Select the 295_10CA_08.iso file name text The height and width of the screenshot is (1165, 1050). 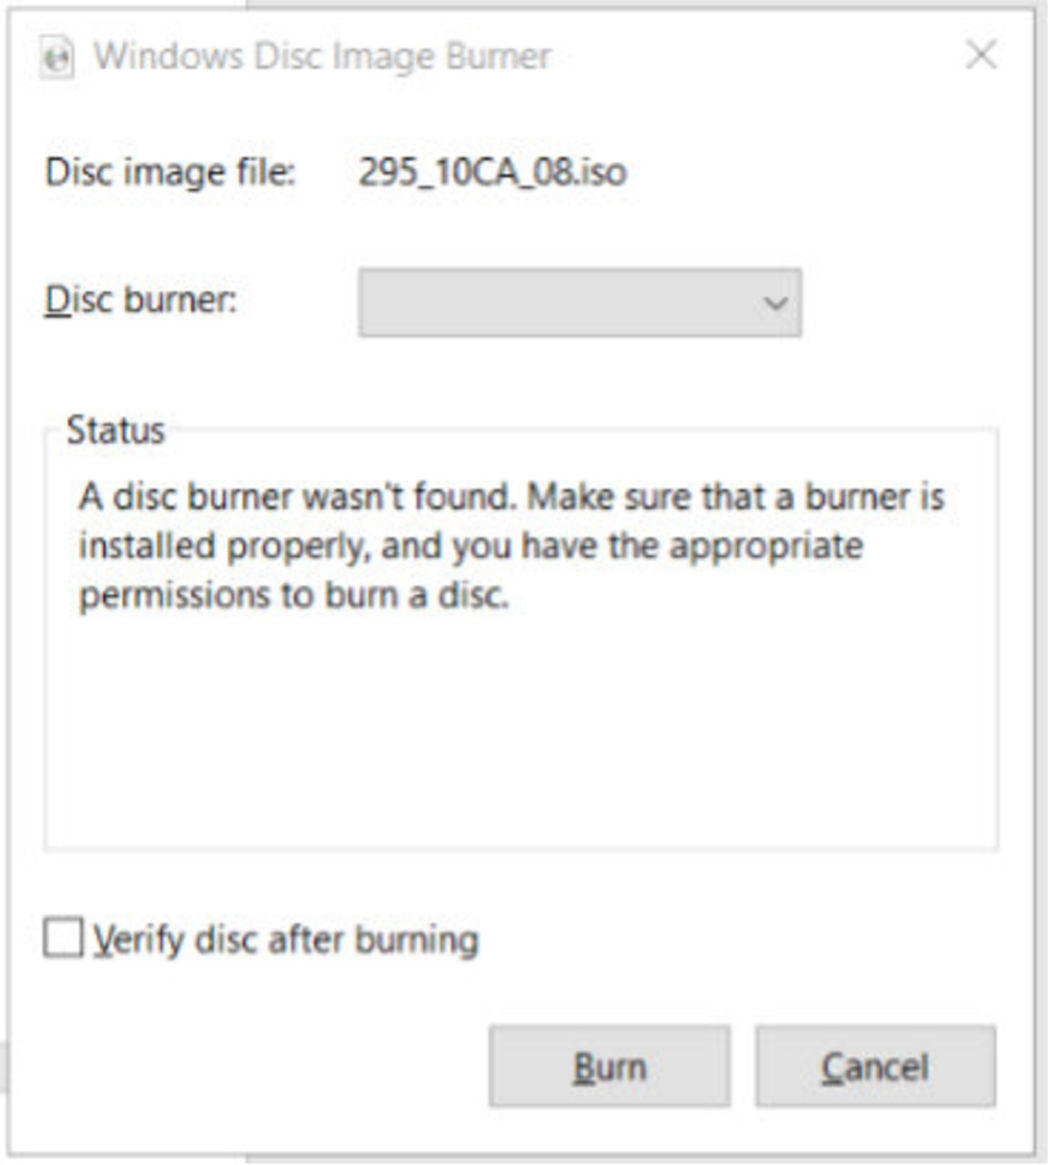(x=493, y=172)
